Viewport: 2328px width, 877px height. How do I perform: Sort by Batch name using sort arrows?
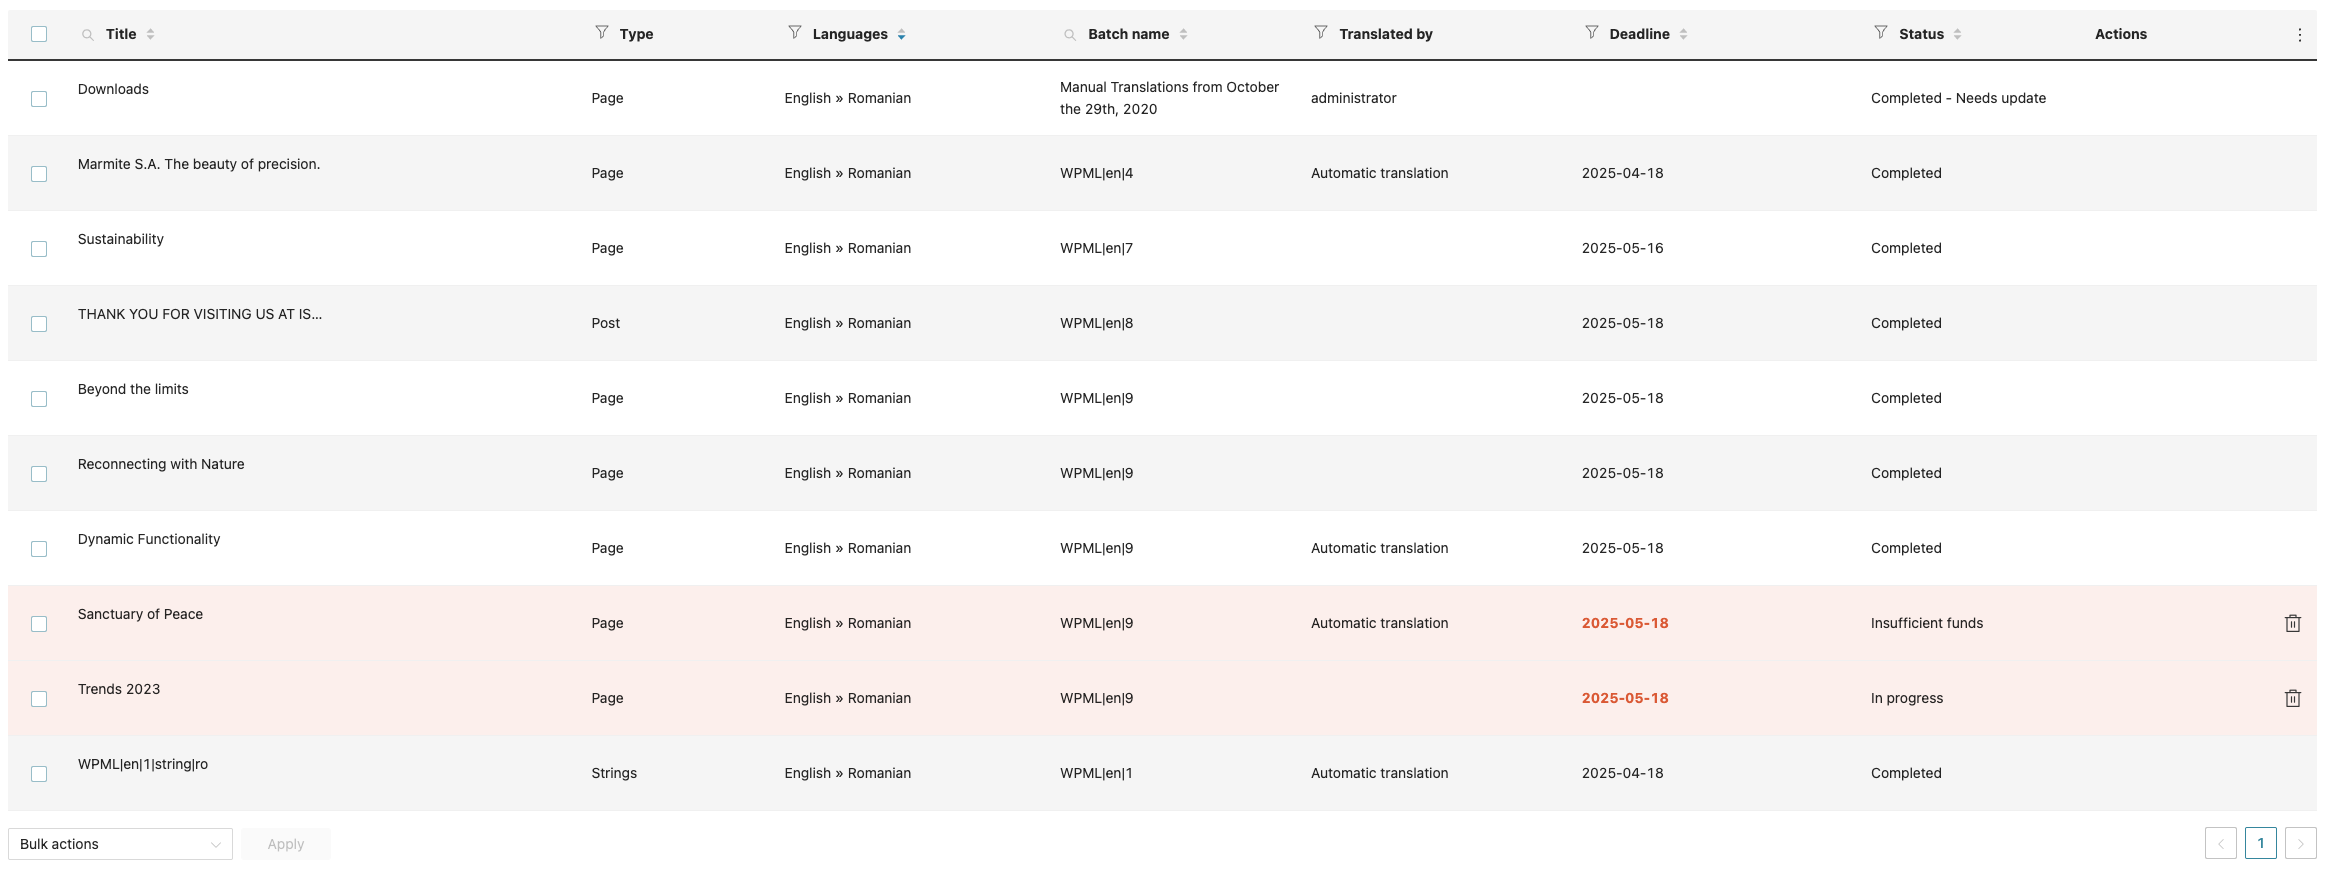point(1183,34)
